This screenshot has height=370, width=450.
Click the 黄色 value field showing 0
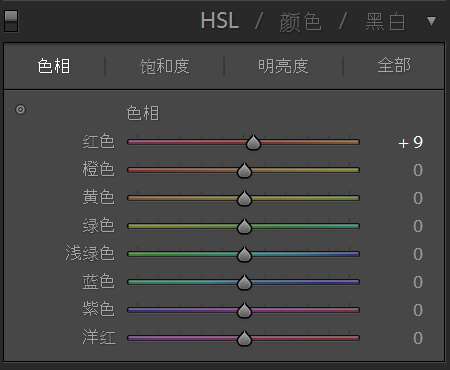(418, 198)
